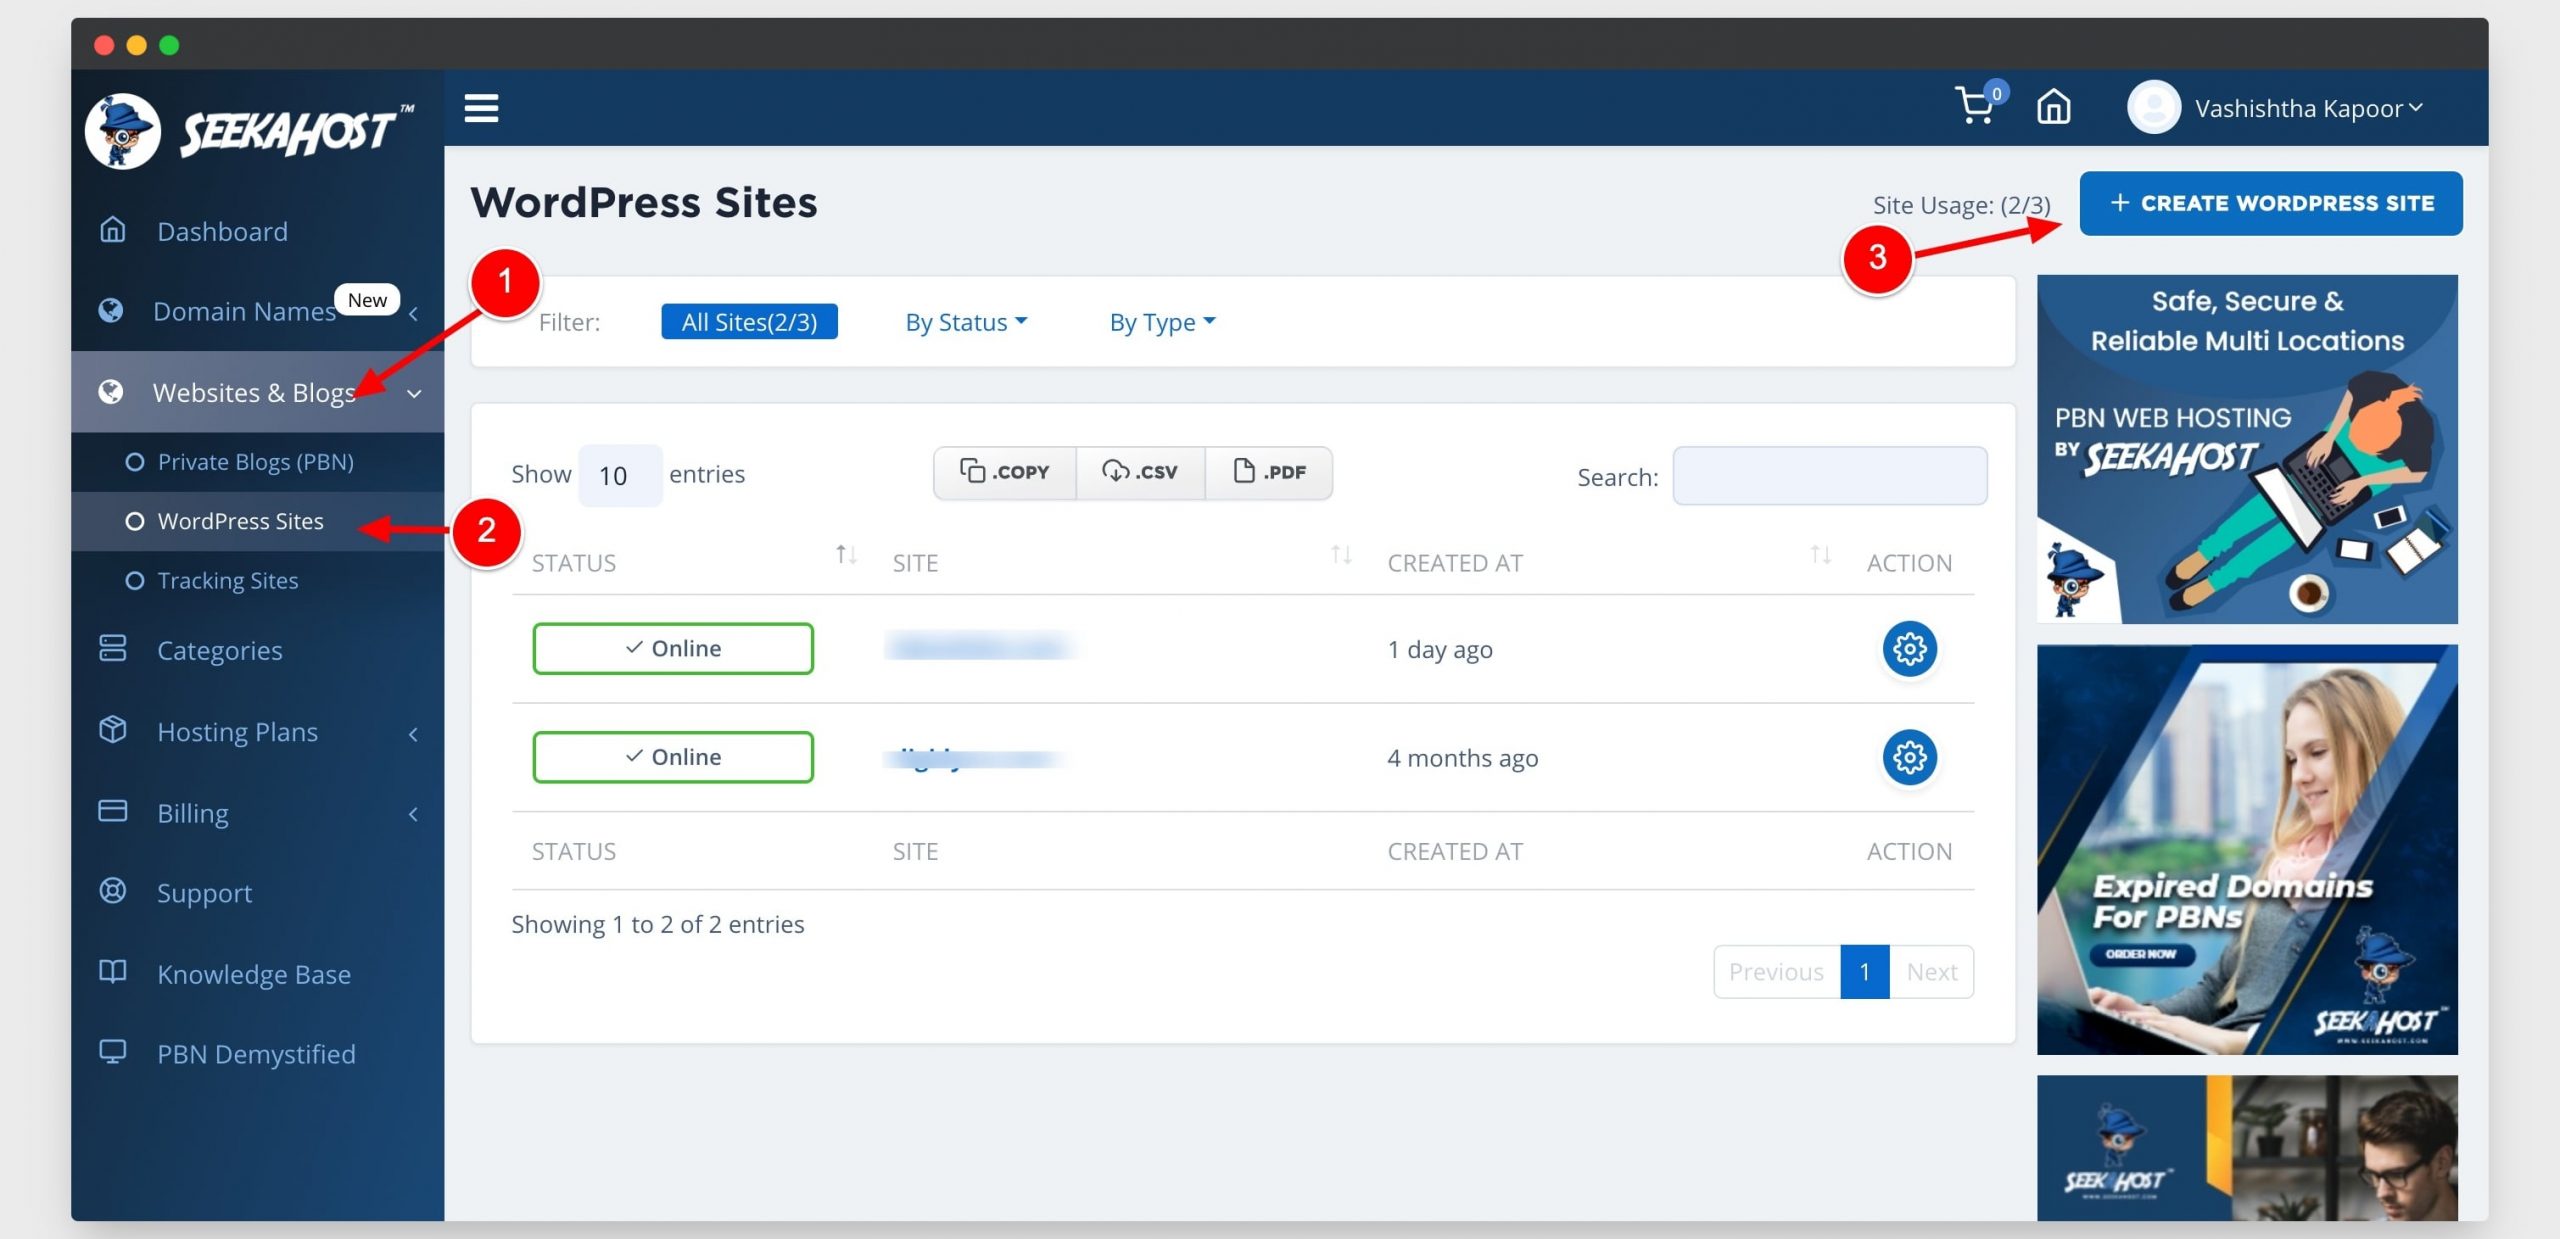Click the Search input field
The image size is (2560, 1239).
[x=1827, y=473]
